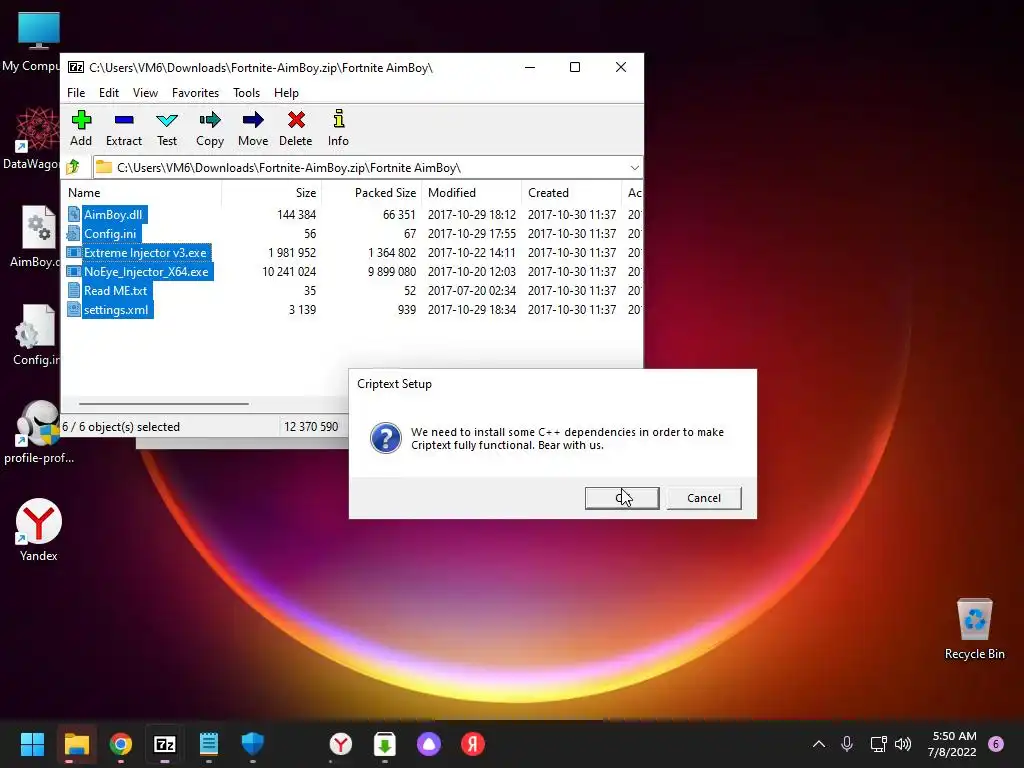1024x768 pixels.
Task: Select the settings.xml file name
Action: click(x=116, y=309)
